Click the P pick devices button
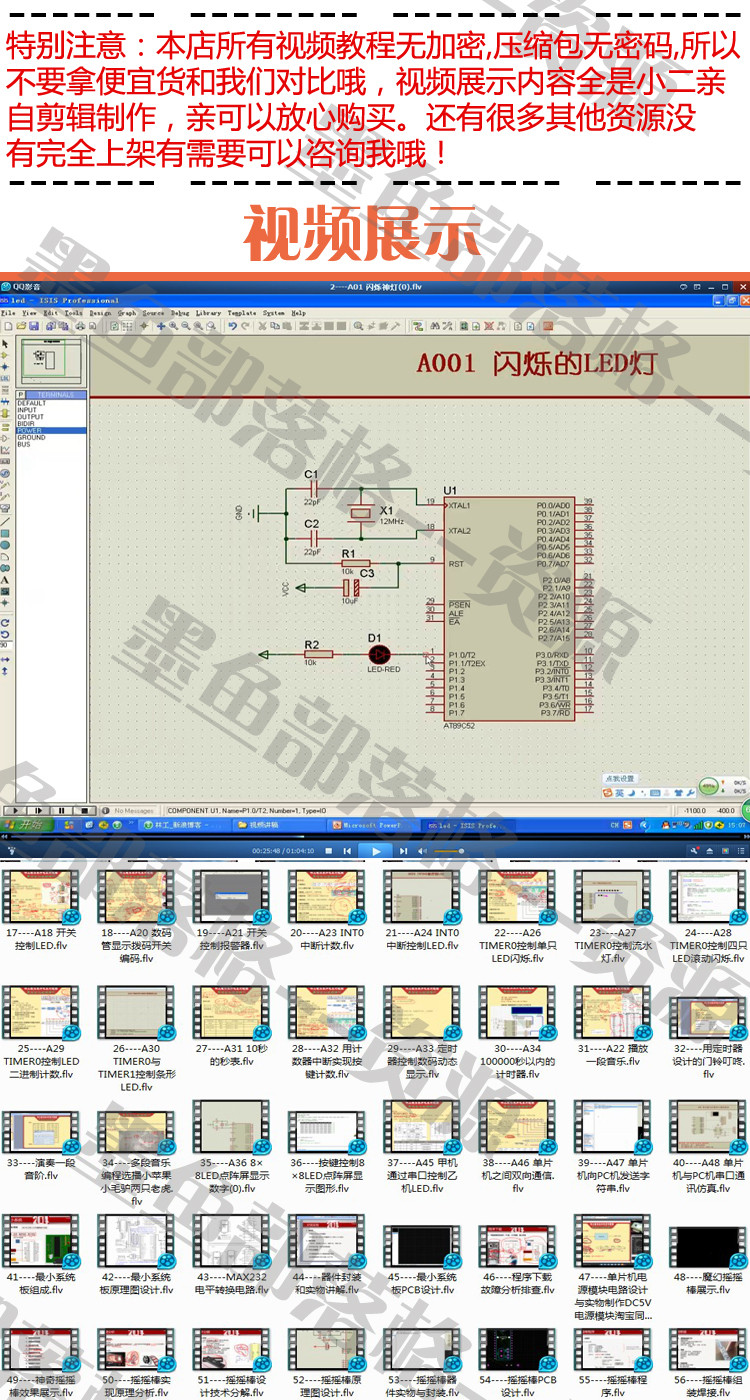 tap(20, 395)
